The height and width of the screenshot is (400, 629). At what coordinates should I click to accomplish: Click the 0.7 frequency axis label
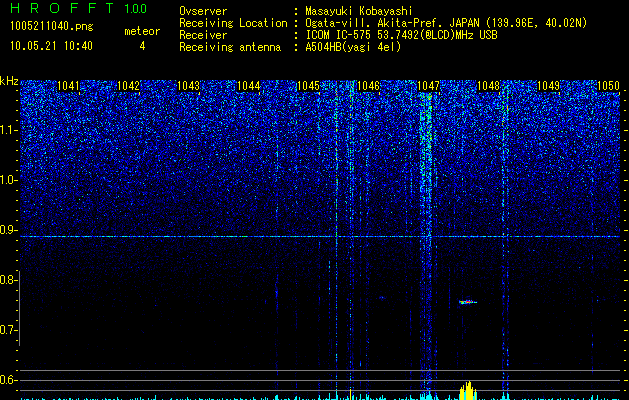coord(9,330)
